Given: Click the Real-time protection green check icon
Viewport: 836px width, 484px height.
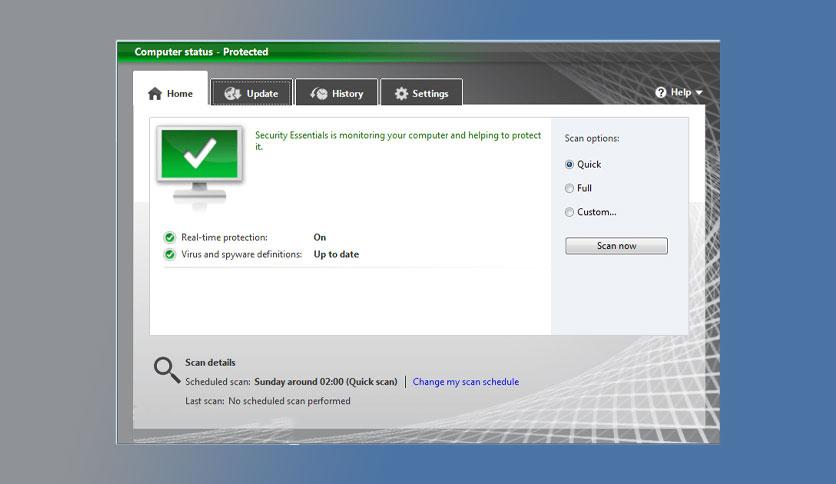Looking at the screenshot, I should click(170, 238).
